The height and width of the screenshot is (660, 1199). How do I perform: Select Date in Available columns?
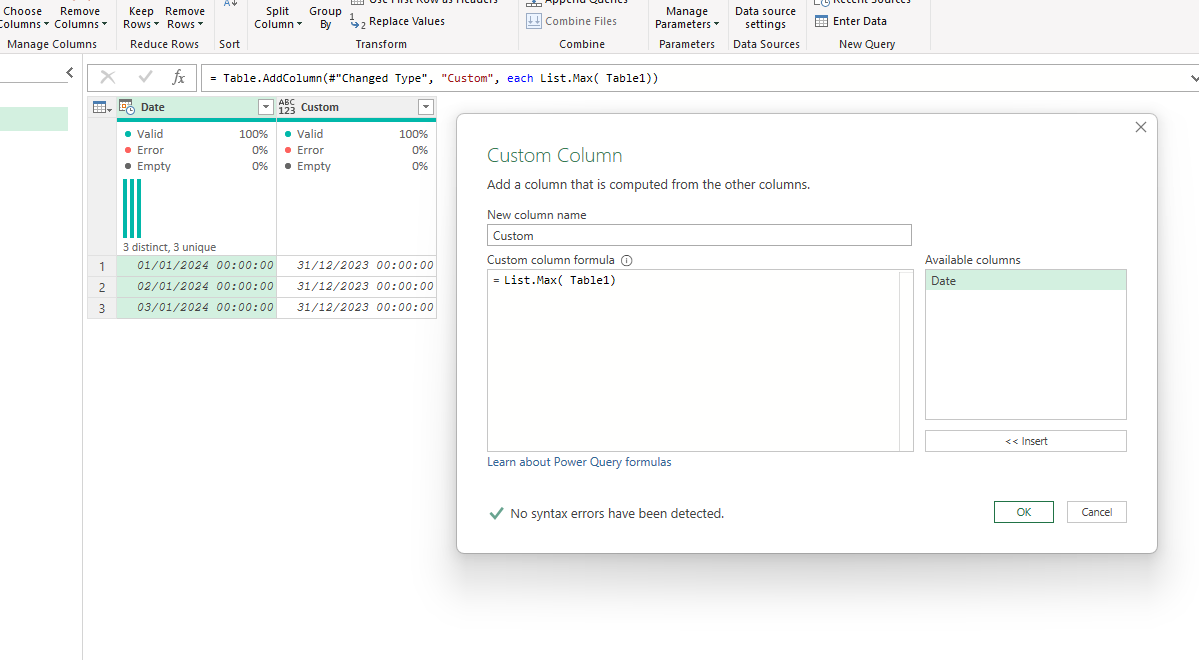[1025, 281]
